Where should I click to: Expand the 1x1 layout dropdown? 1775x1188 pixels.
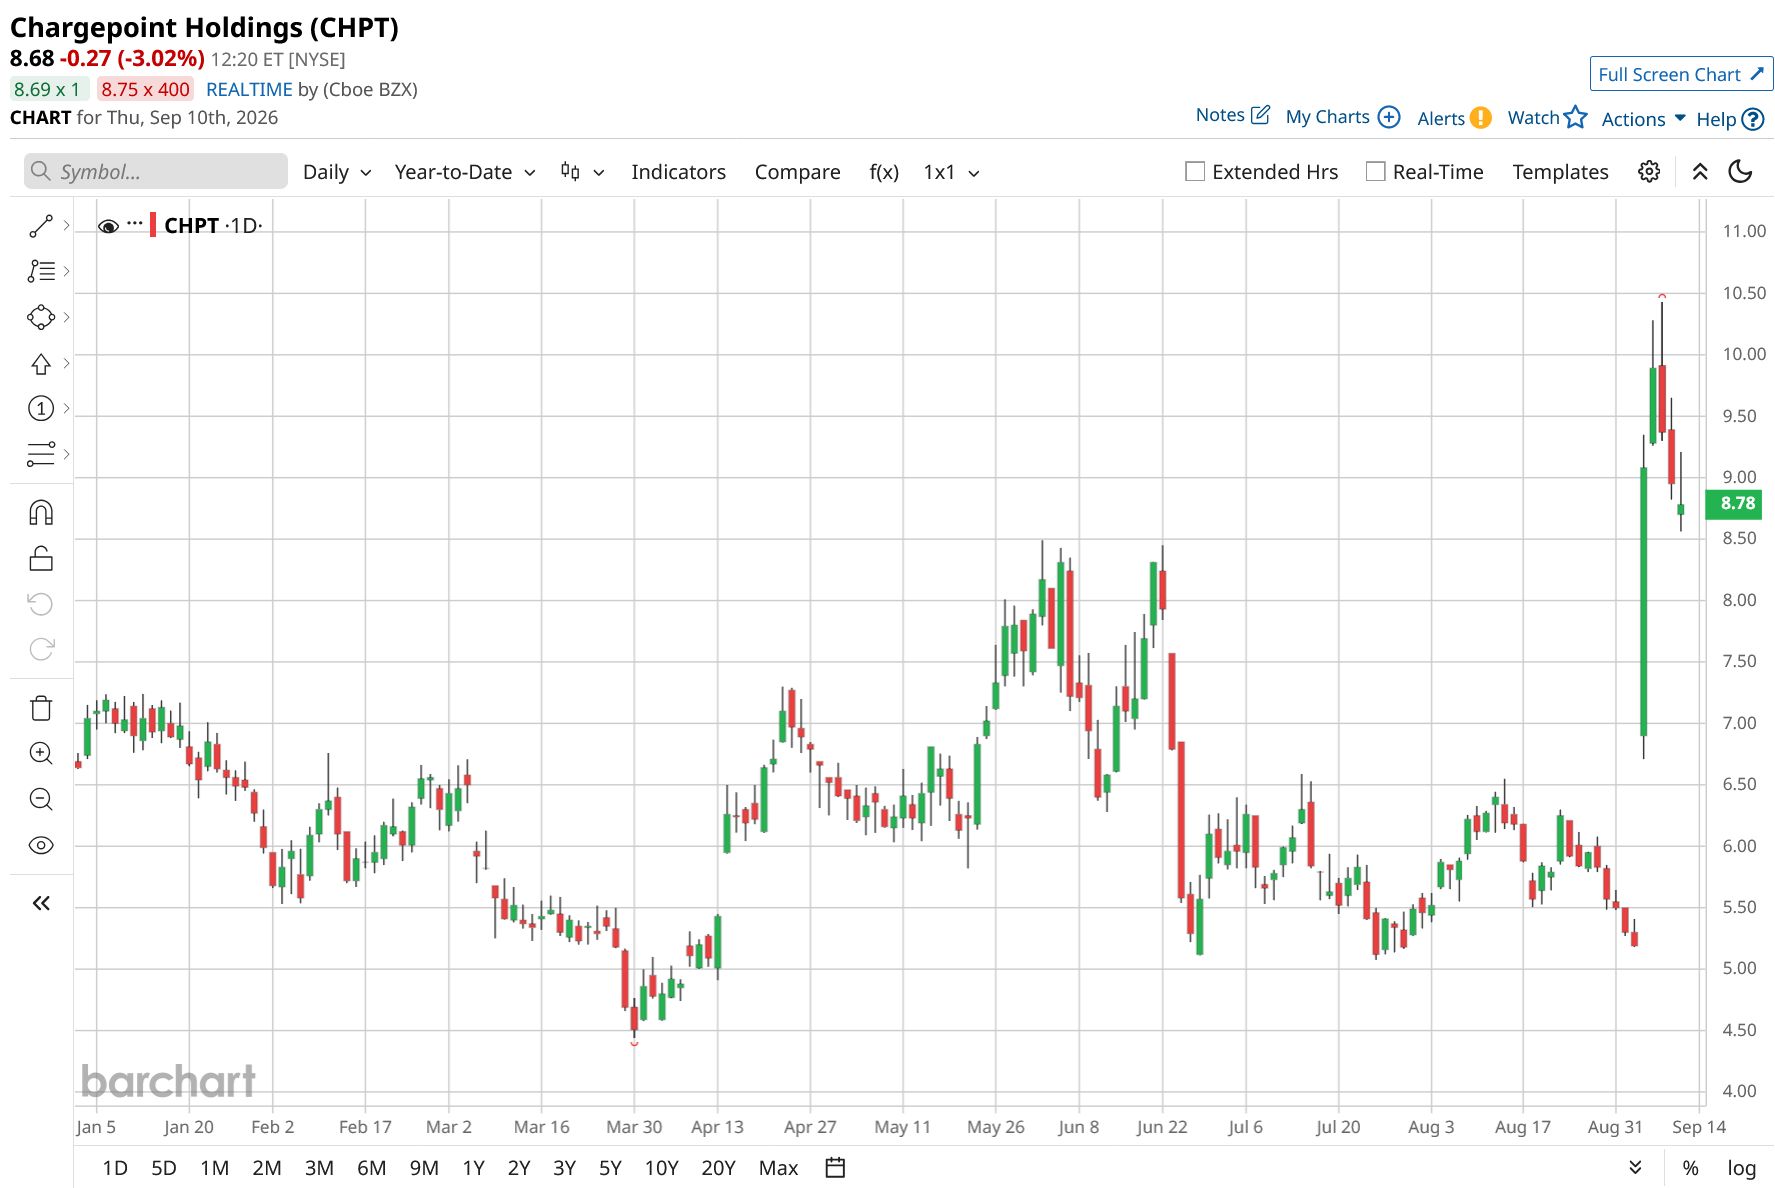tap(951, 172)
